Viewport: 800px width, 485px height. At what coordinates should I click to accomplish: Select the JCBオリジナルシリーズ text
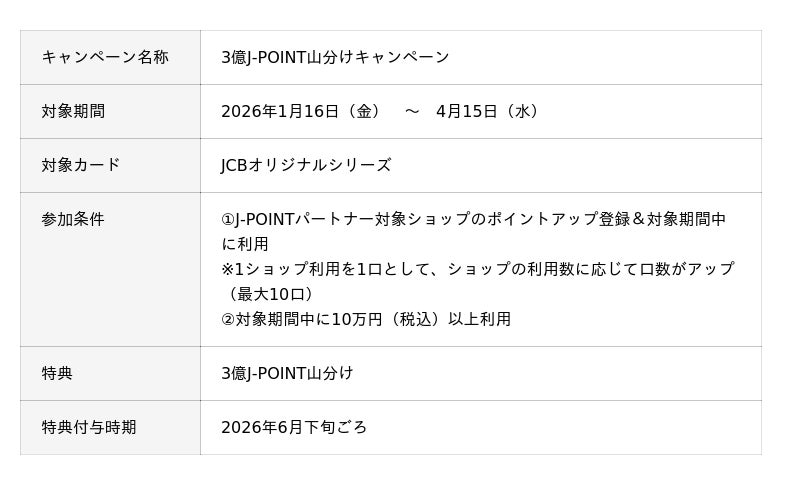pos(306,165)
